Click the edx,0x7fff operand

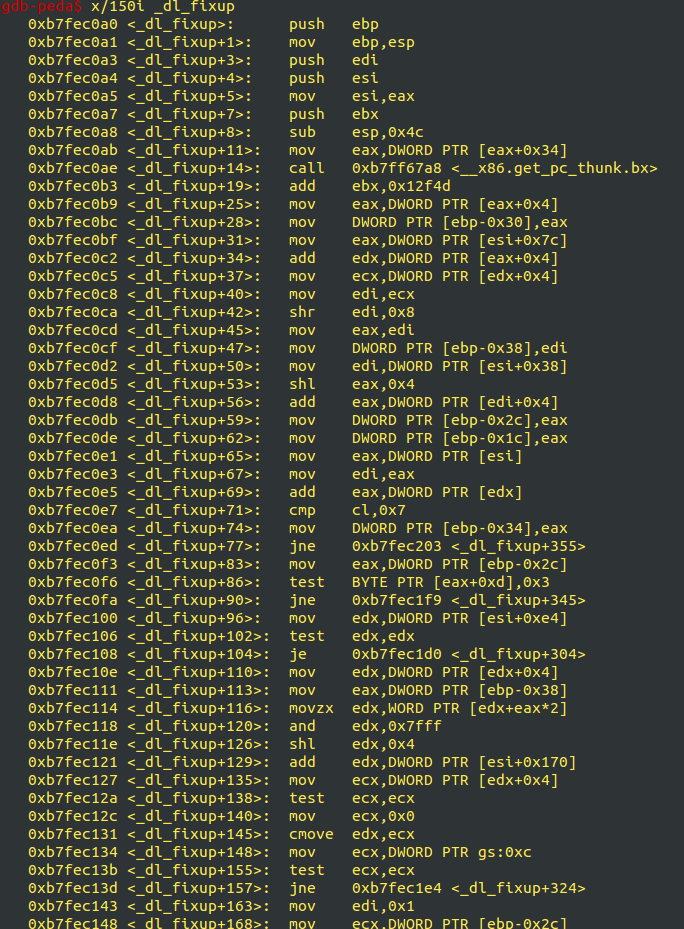tap(397, 726)
